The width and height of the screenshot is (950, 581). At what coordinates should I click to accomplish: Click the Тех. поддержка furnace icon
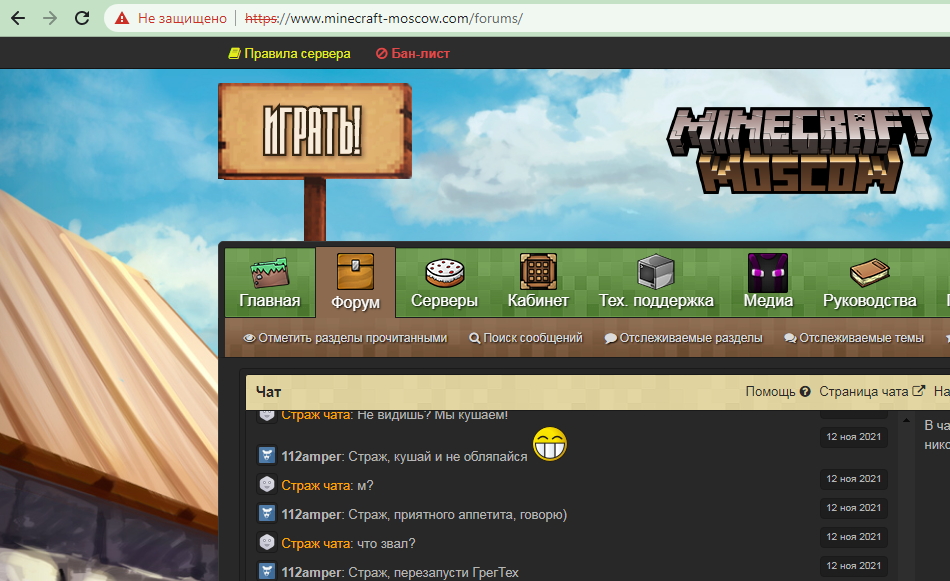pos(656,273)
